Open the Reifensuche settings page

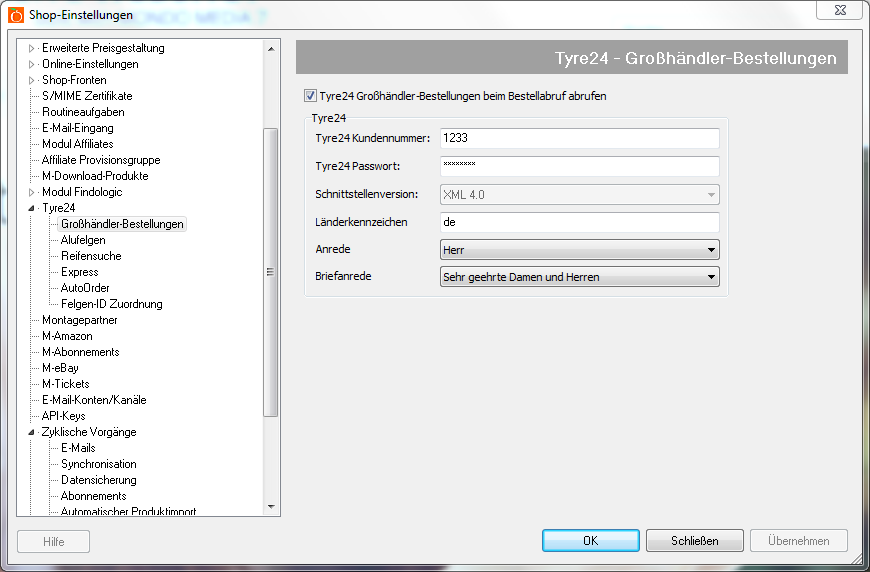[x=91, y=256]
